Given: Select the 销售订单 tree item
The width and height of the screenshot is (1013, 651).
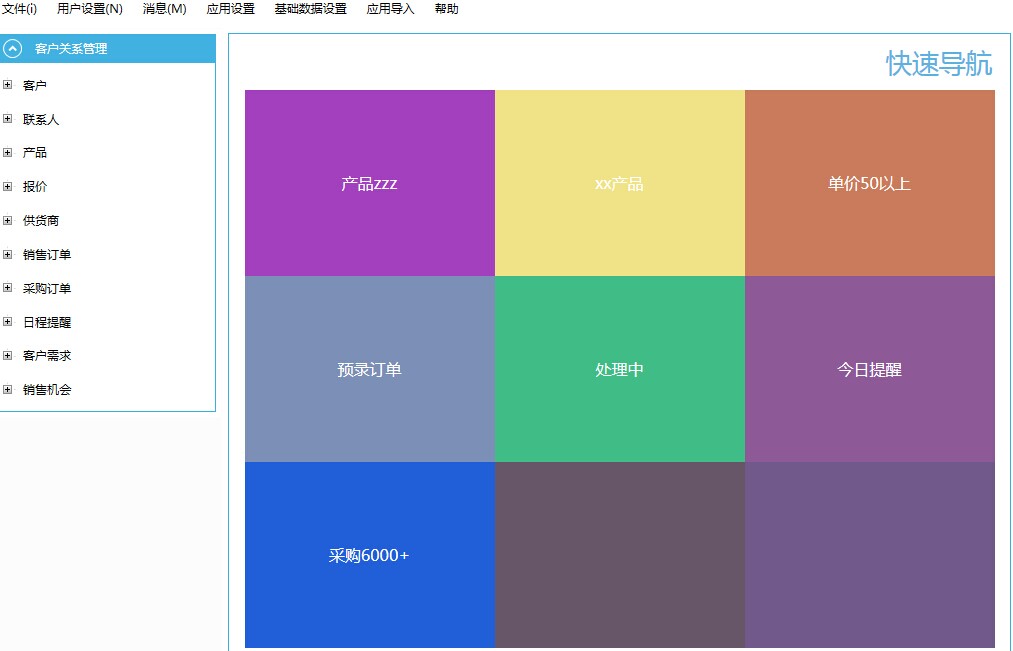Looking at the screenshot, I should coord(47,254).
